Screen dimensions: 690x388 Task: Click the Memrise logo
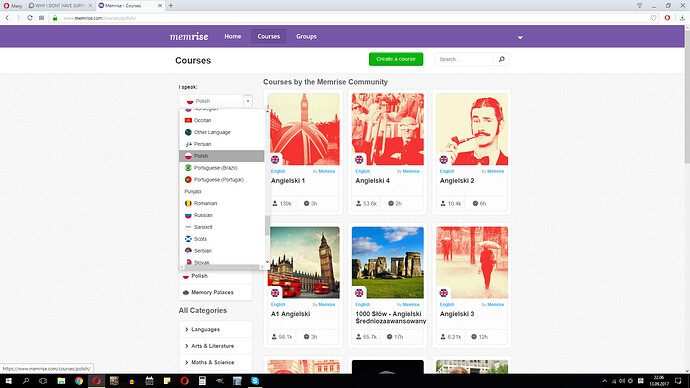pos(189,37)
